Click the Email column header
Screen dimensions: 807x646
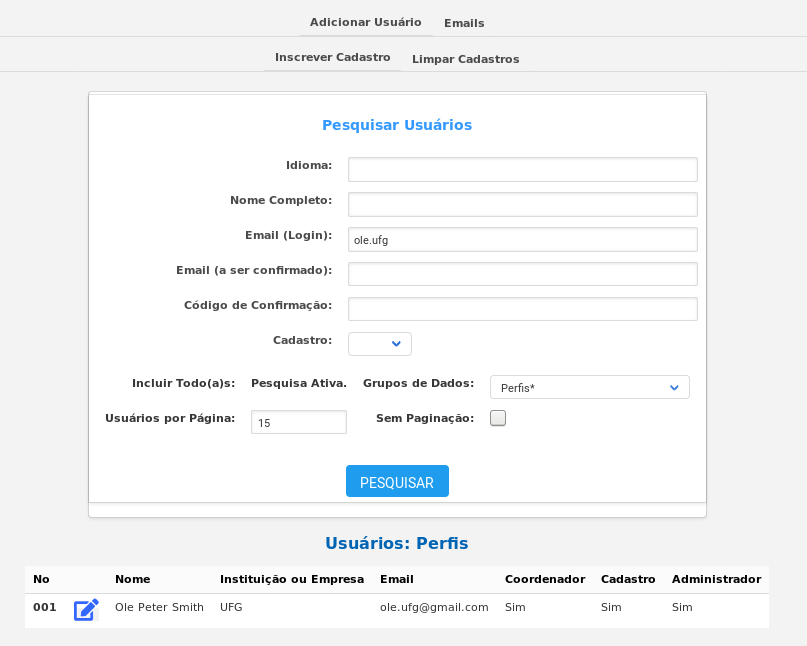click(397, 579)
